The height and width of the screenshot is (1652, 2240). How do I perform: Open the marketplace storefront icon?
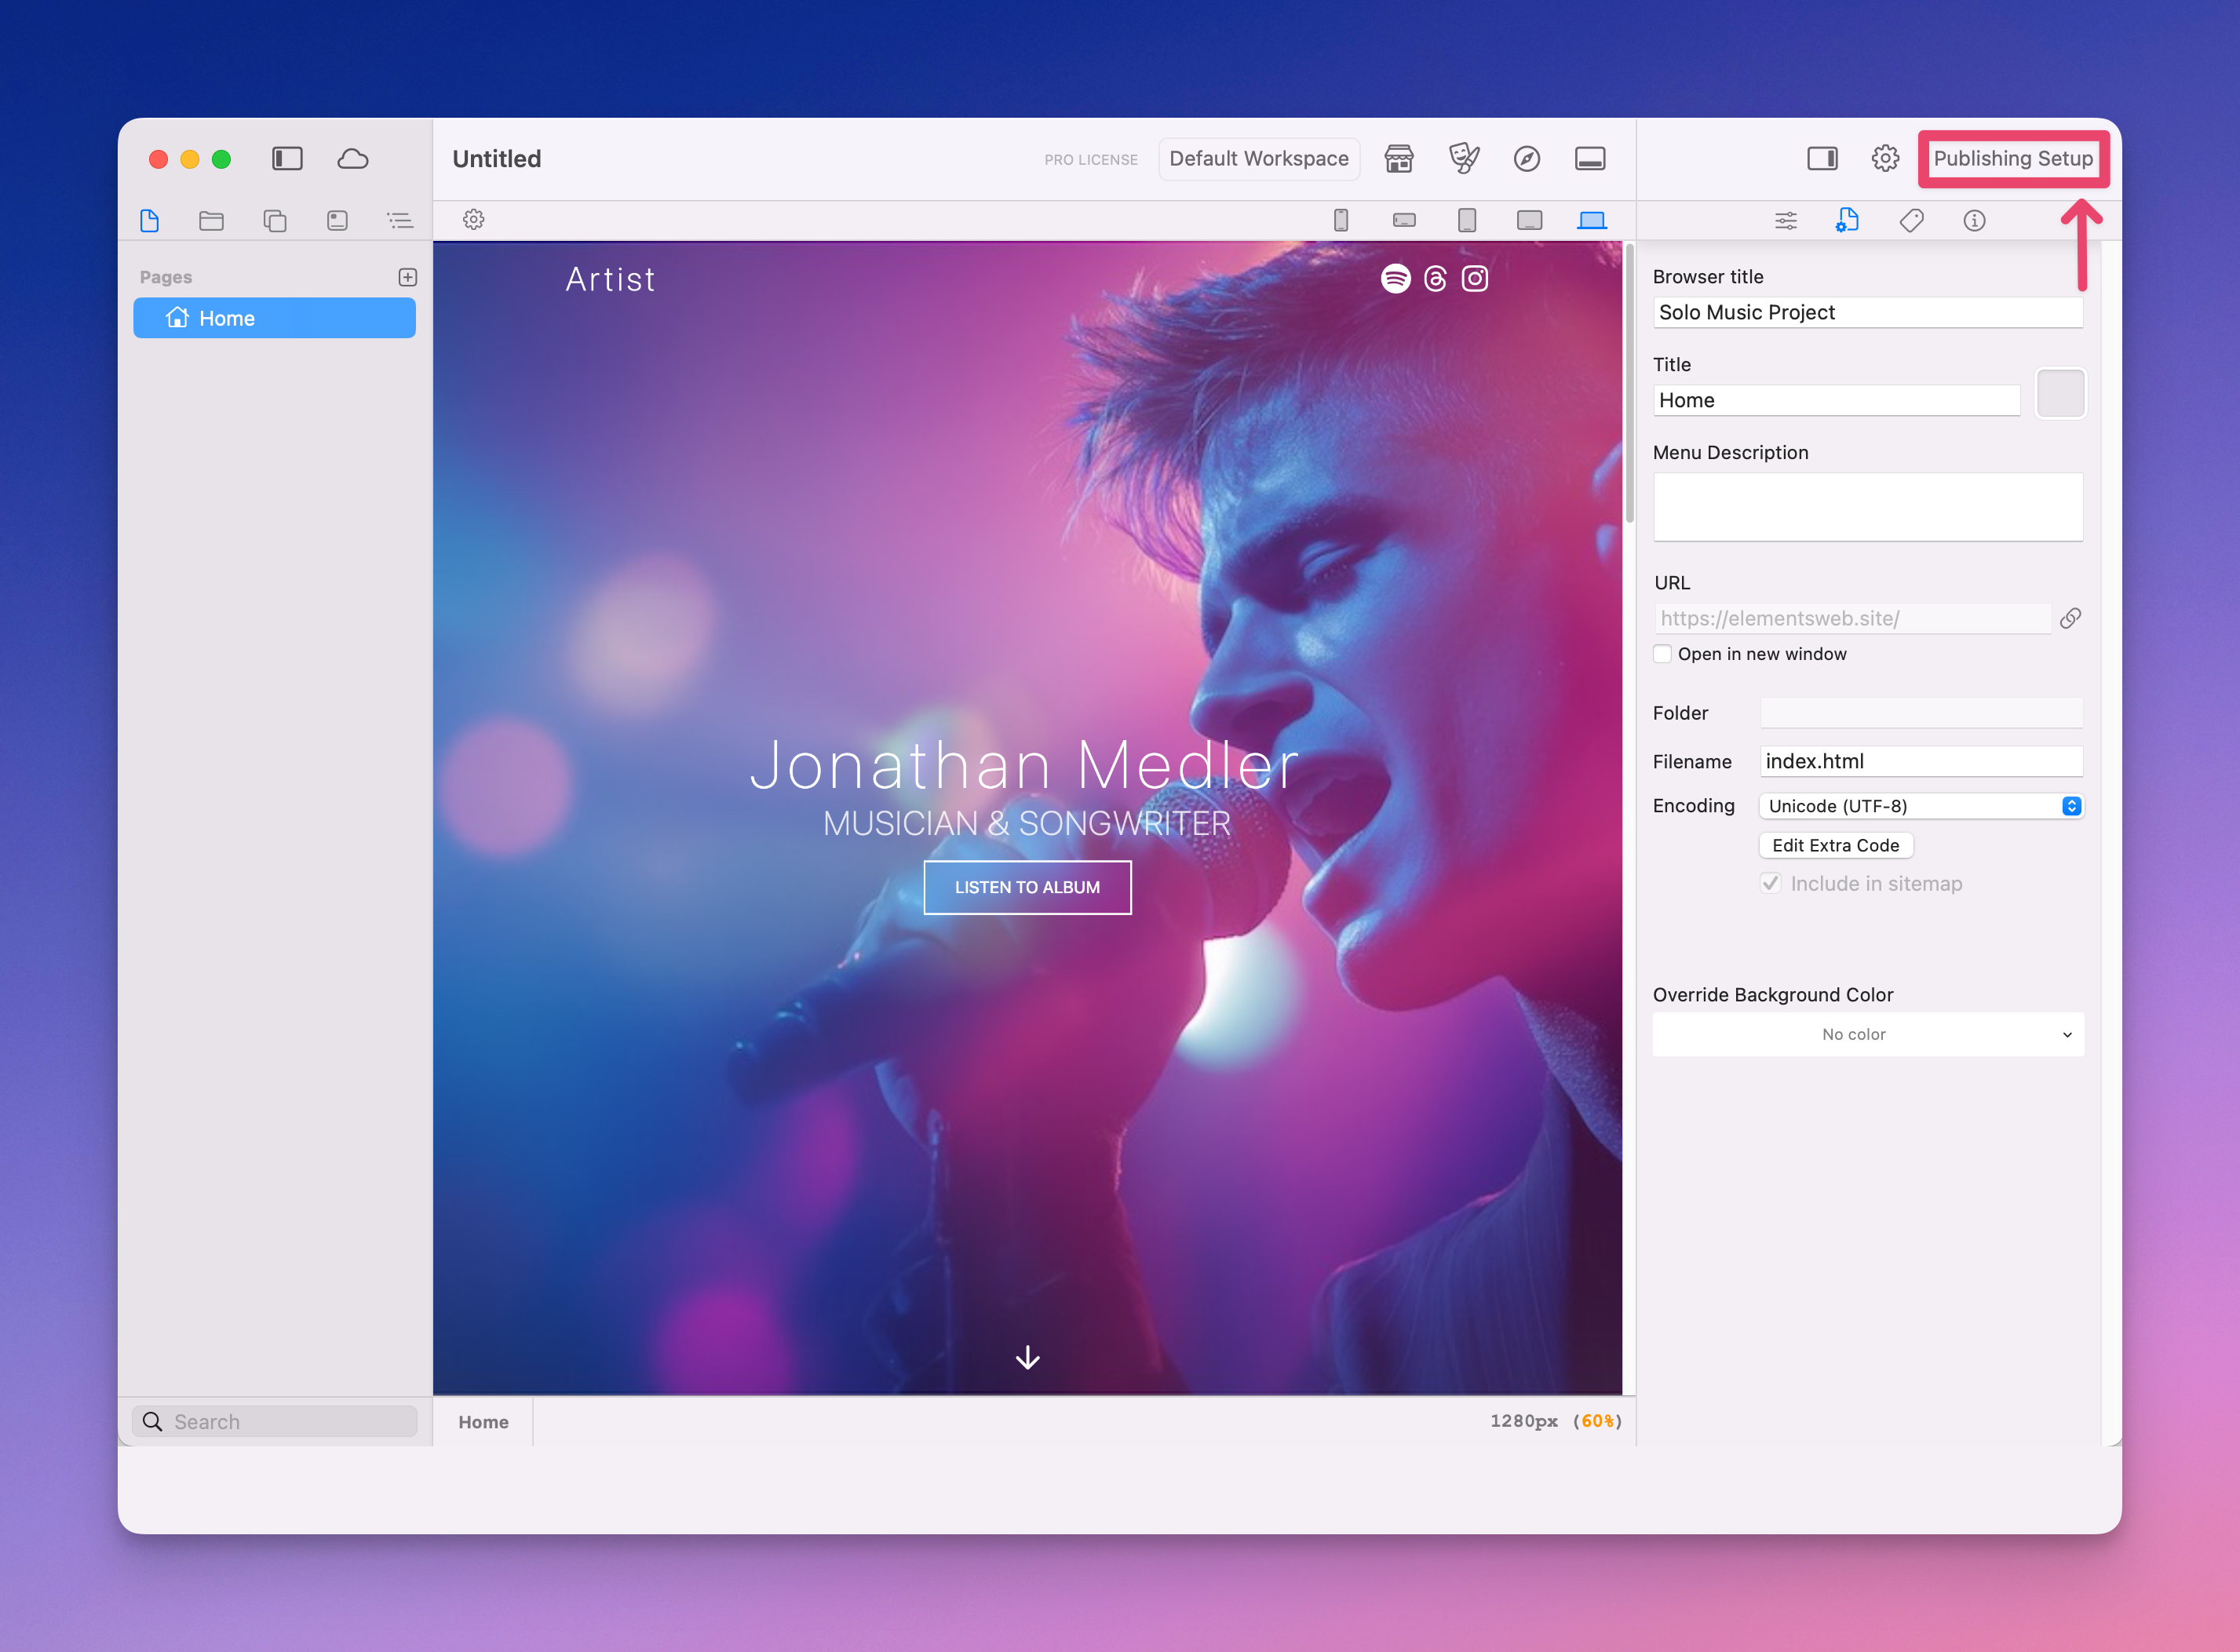1398,159
